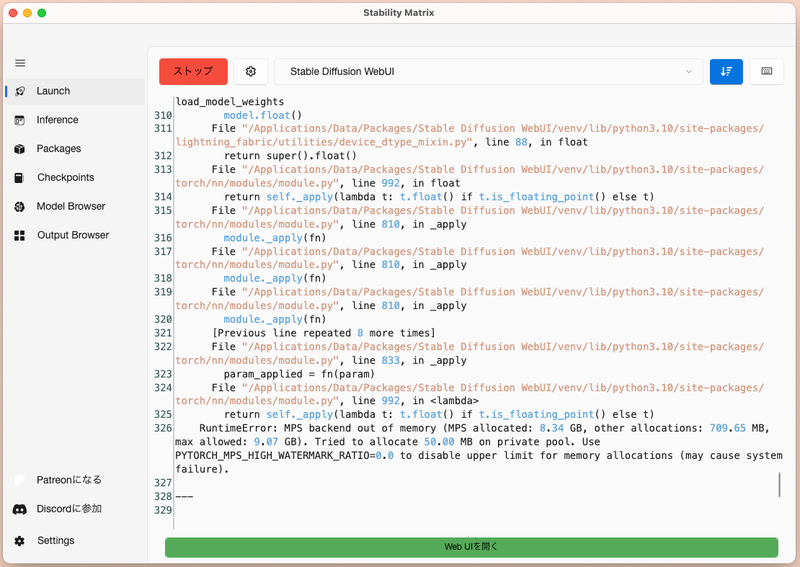The width and height of the screenshot is (800, 567).
Task: Click the red ストップ stop button
Action: pyautogui.click(x=193, y=71)
